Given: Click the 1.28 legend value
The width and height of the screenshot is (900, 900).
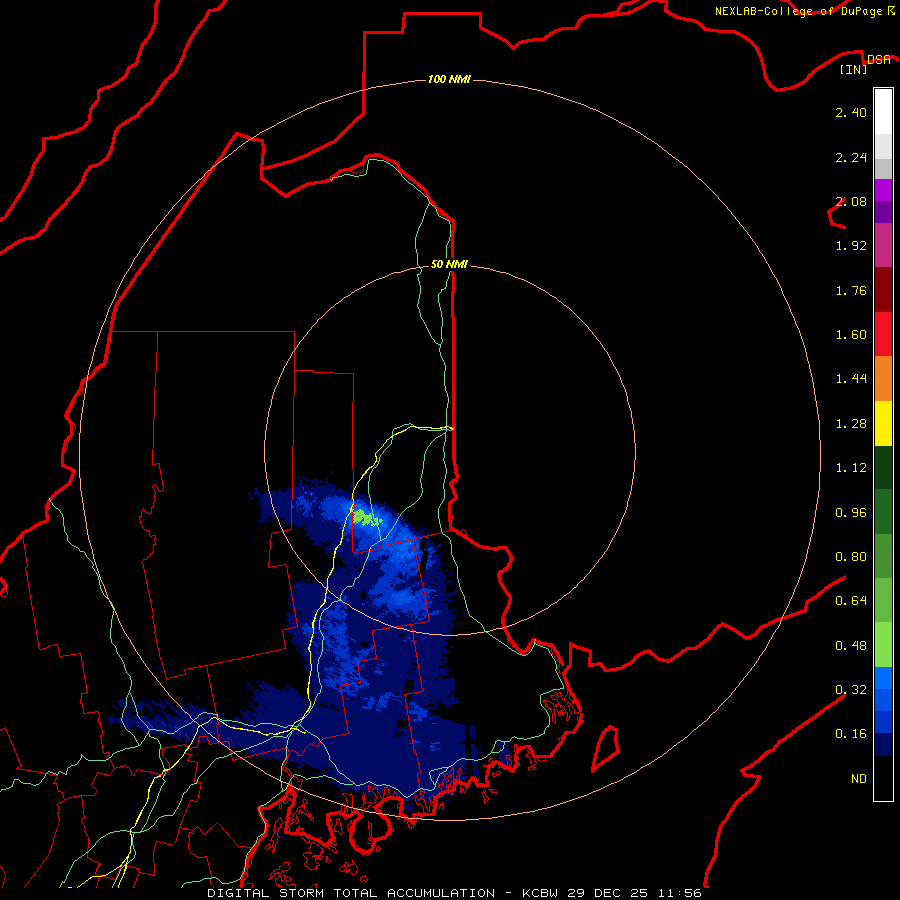Looking at the screenshot, I should pyautogui.click(x=851, y=424).
